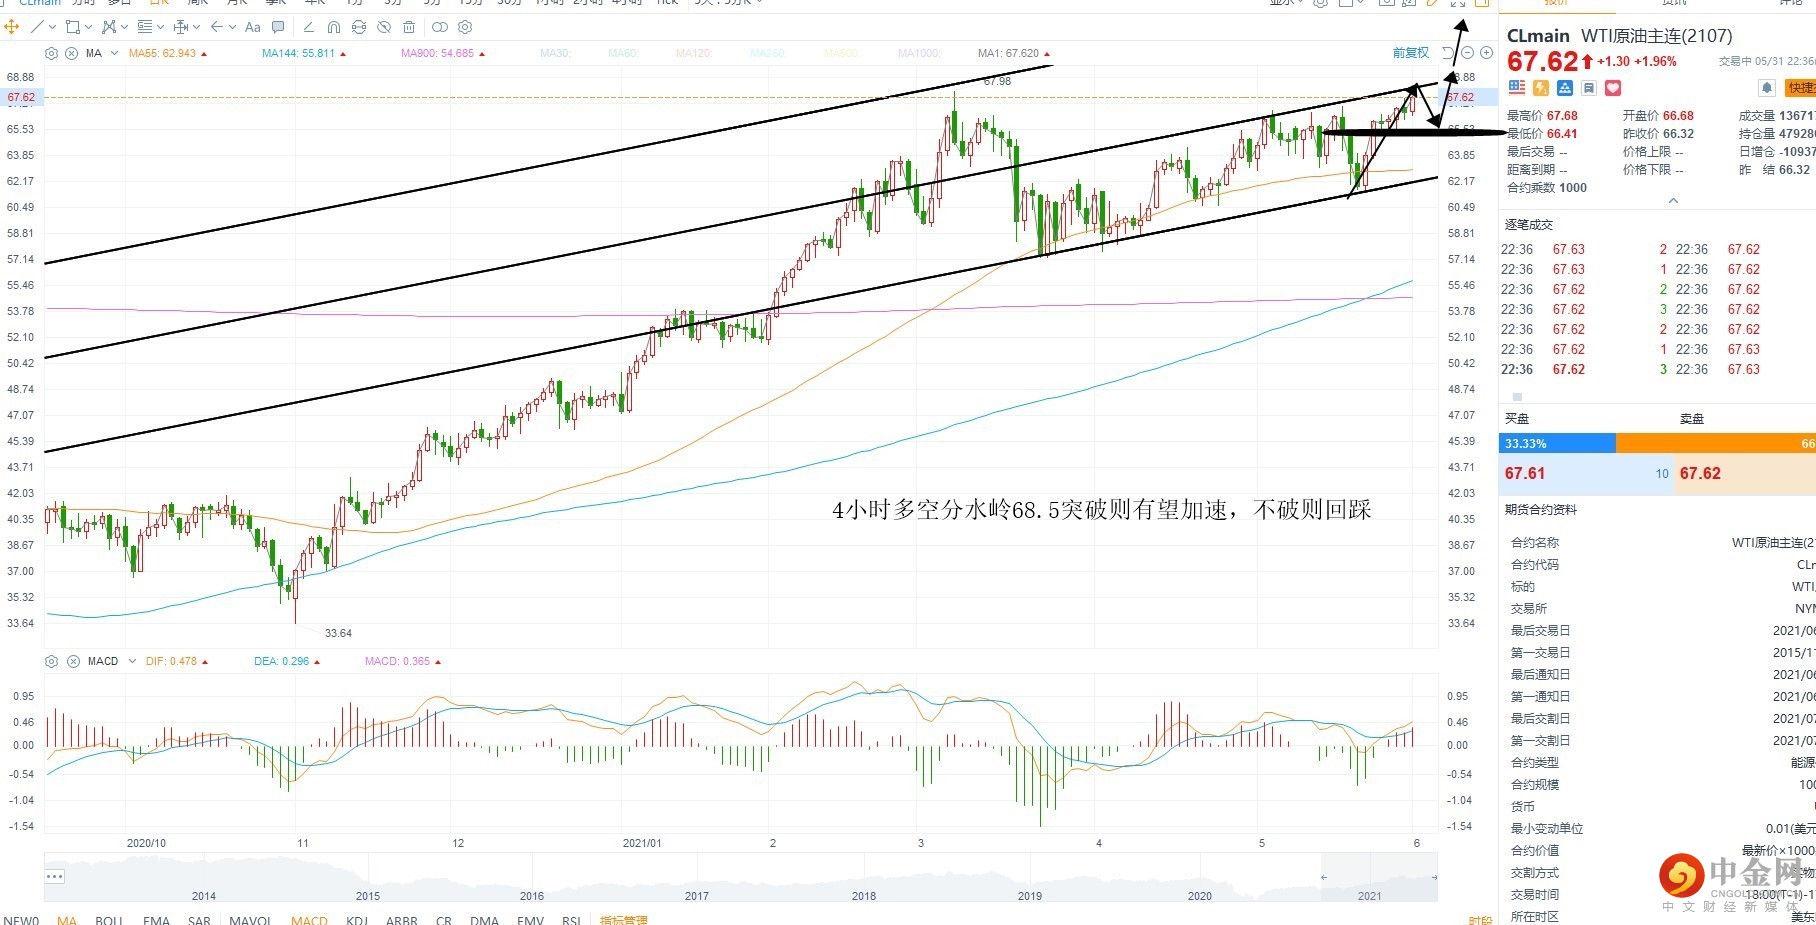Zoom in chart with plus circle
Image resolution: width=1816 pixels, height=925 pixels.
(1486, 52)
